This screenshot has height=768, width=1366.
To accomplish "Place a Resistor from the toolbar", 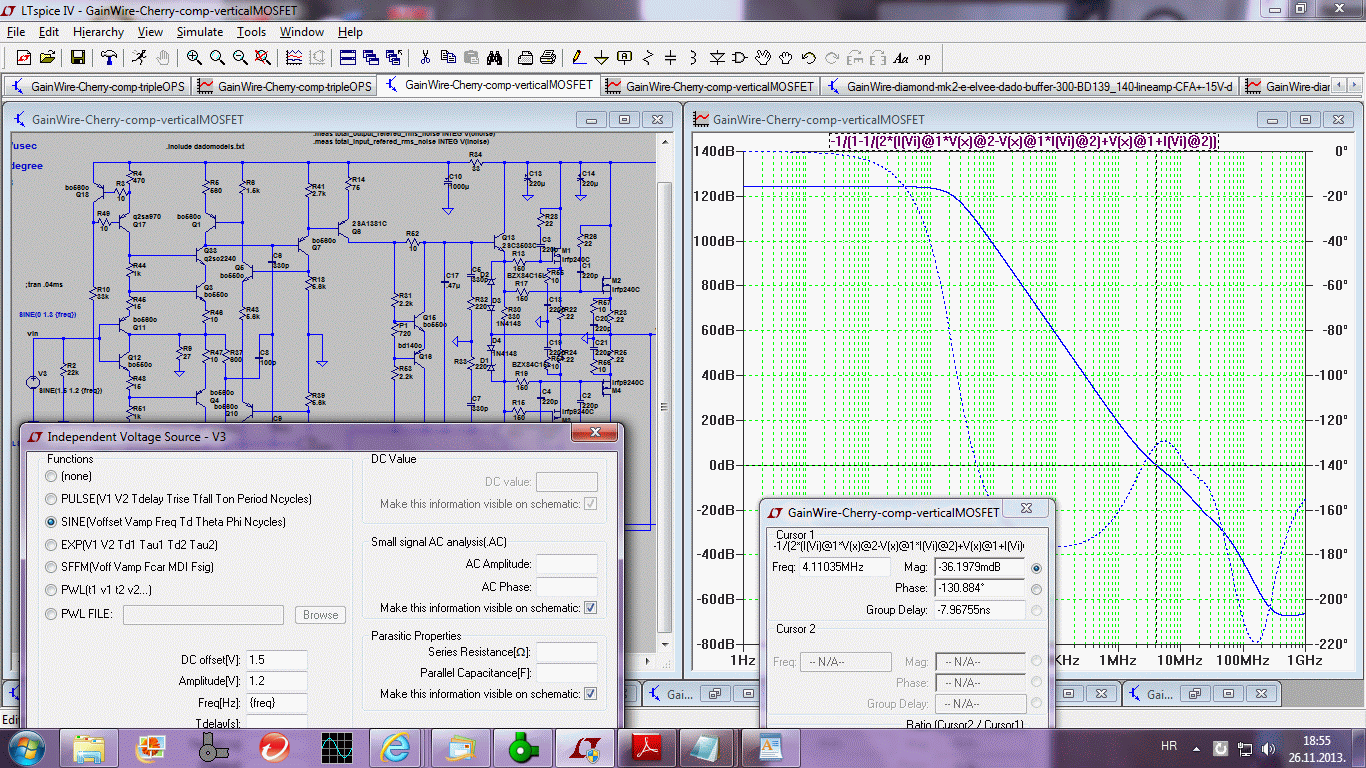I will 648,57.
